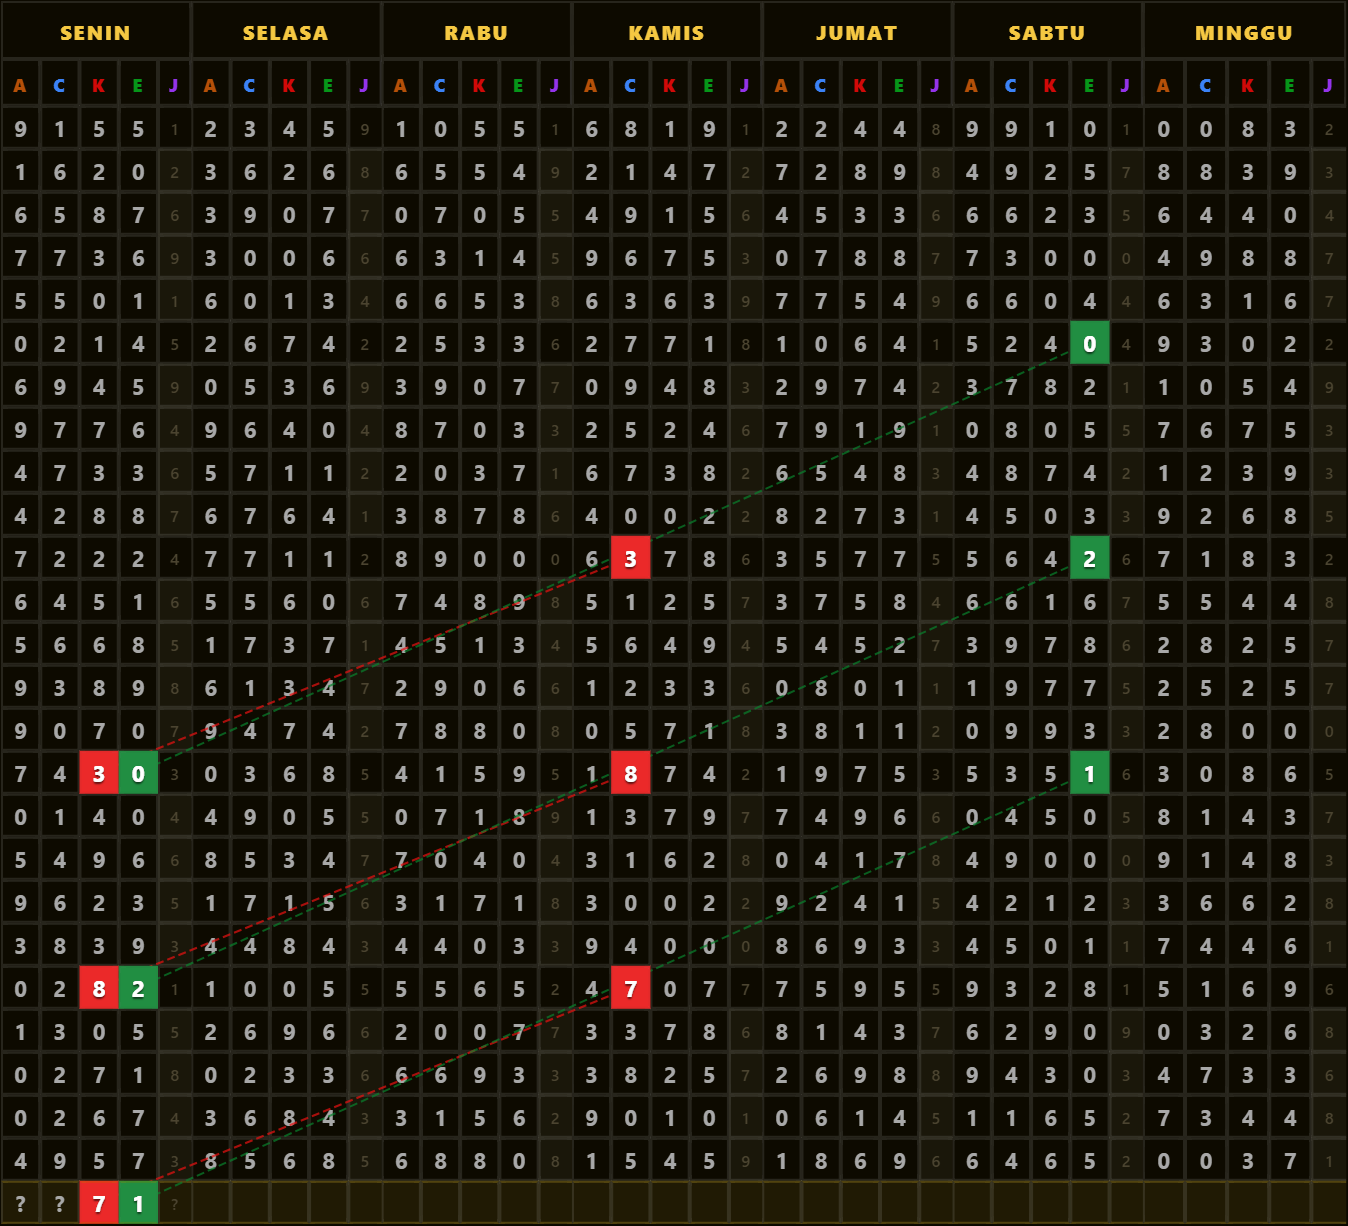This screenshot has width=1348, height=1226.
Task: Choose the SABTU day header
Action: tap(1046, 32)
